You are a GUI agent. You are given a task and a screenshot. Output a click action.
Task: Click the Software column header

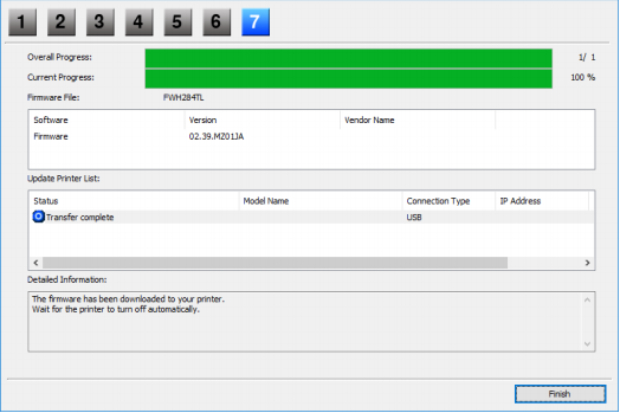click(107, 120)
